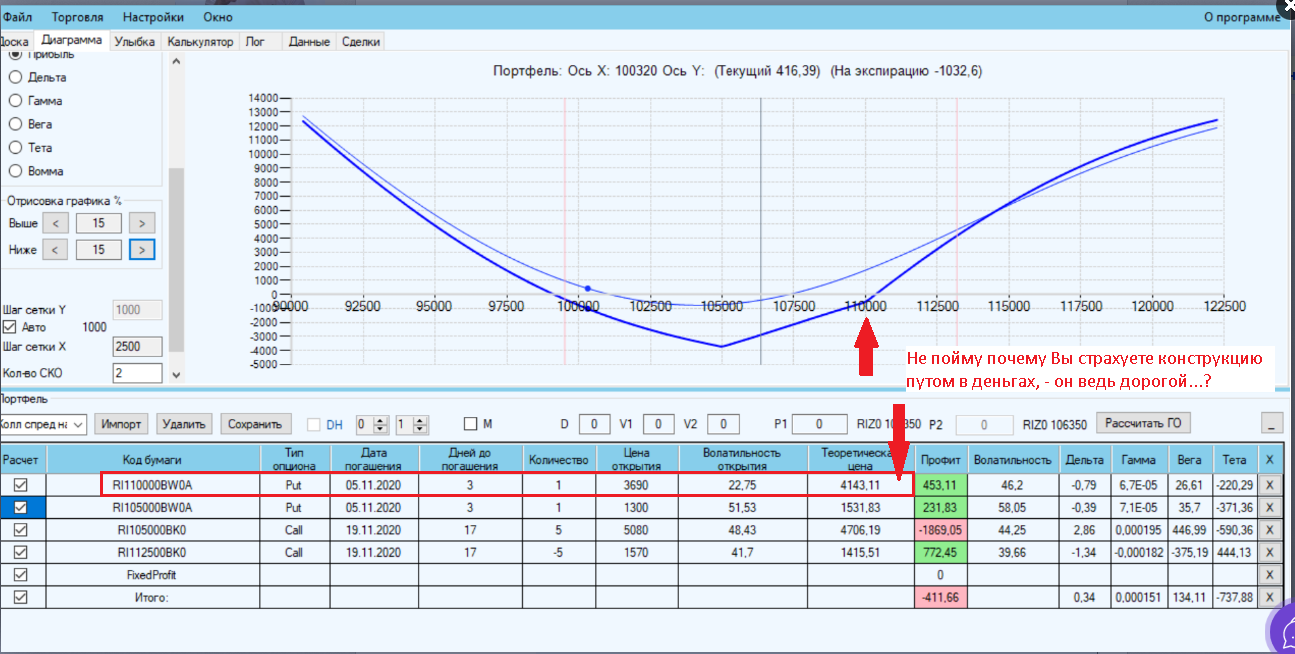Click the Код бумаги column header

152,459
